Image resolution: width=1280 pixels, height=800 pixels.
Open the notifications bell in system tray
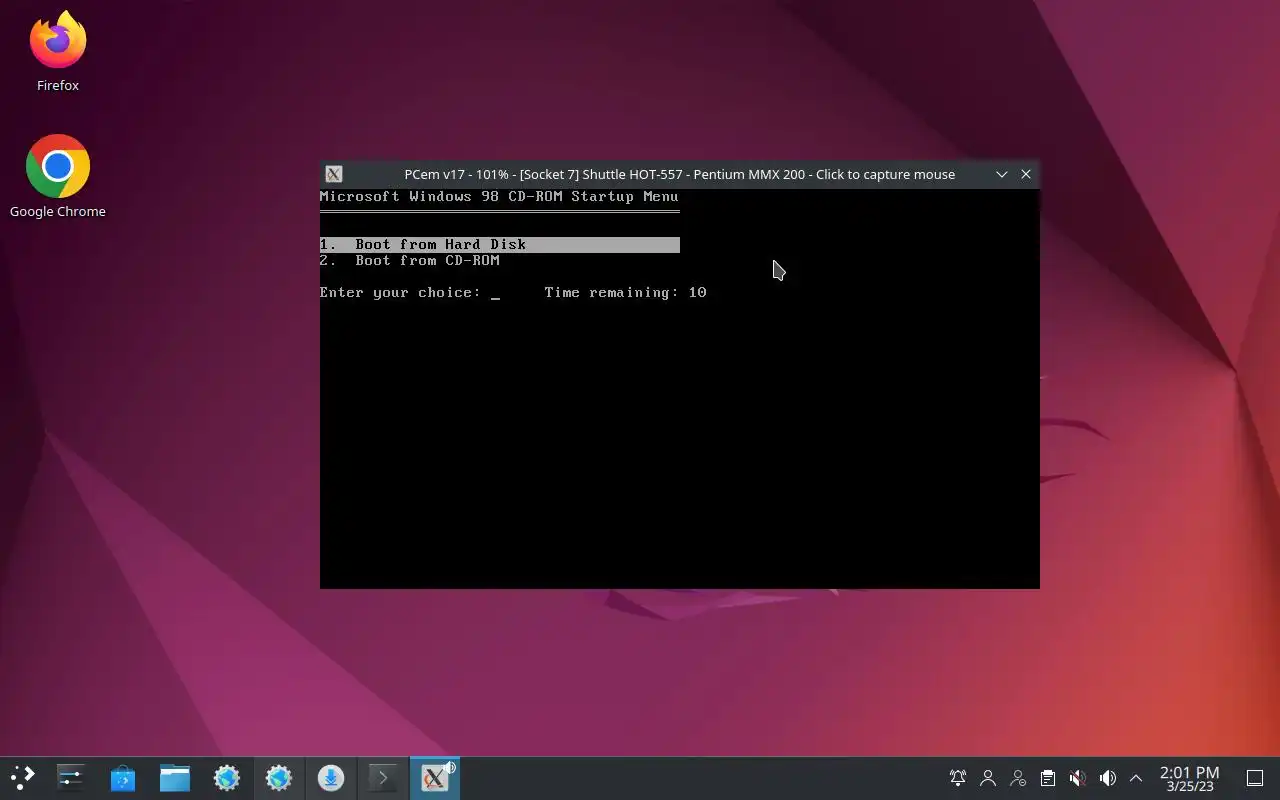(958, 778)
